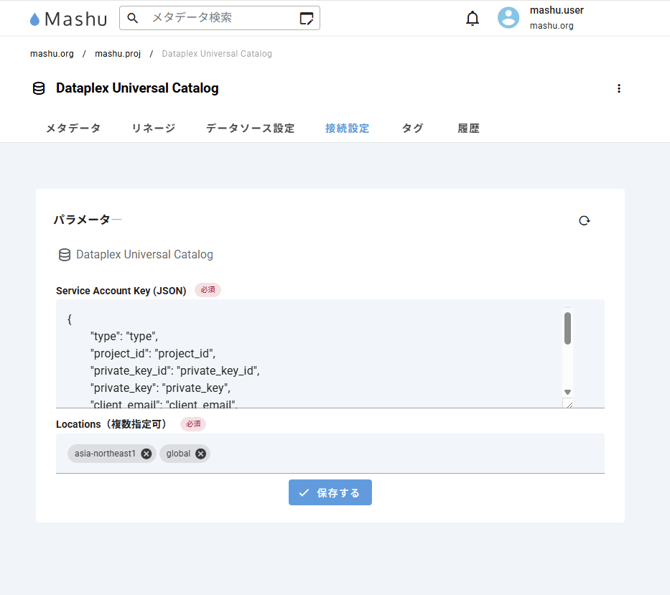Select the タグ tab
The image size is (670, 595).
click(412, 128)
